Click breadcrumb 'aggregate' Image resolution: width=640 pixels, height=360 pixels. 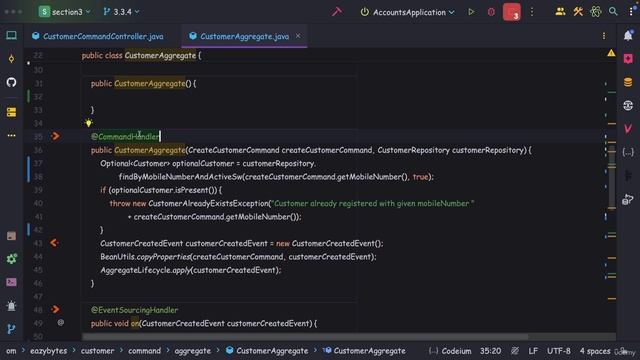pyautogui.click(x=193, y=351)
